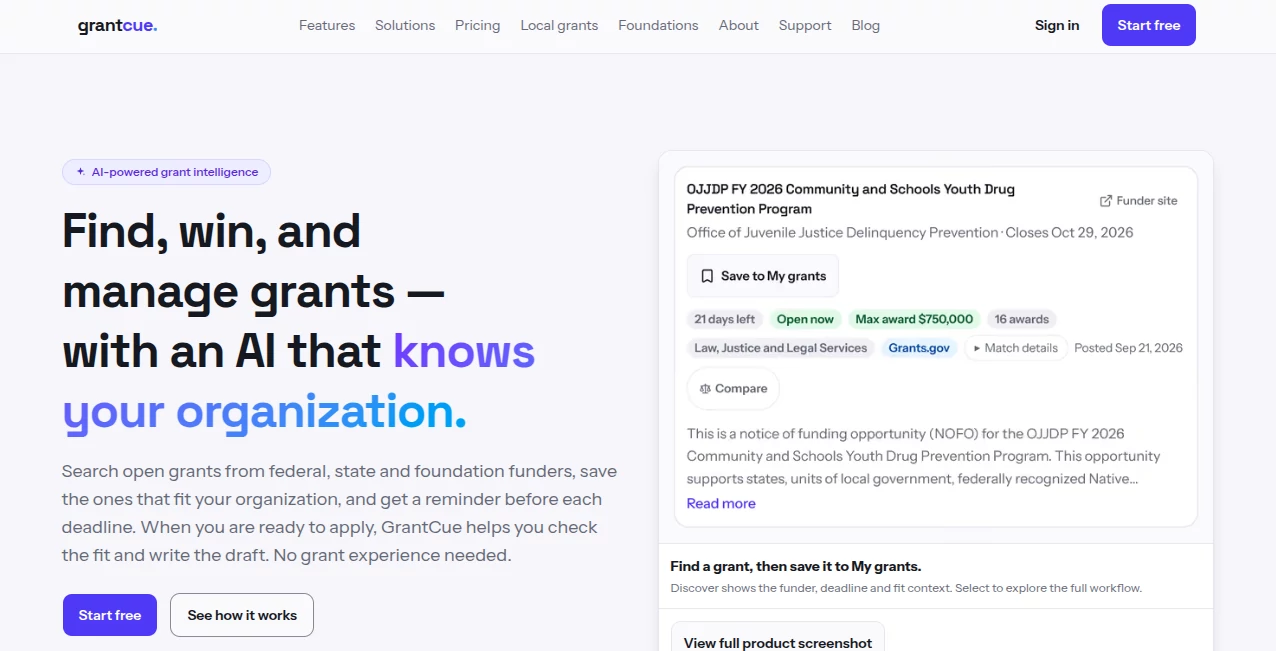Click Read more under the grant description
This screenshot has height=651, width=1276.
tap(721, 504)
